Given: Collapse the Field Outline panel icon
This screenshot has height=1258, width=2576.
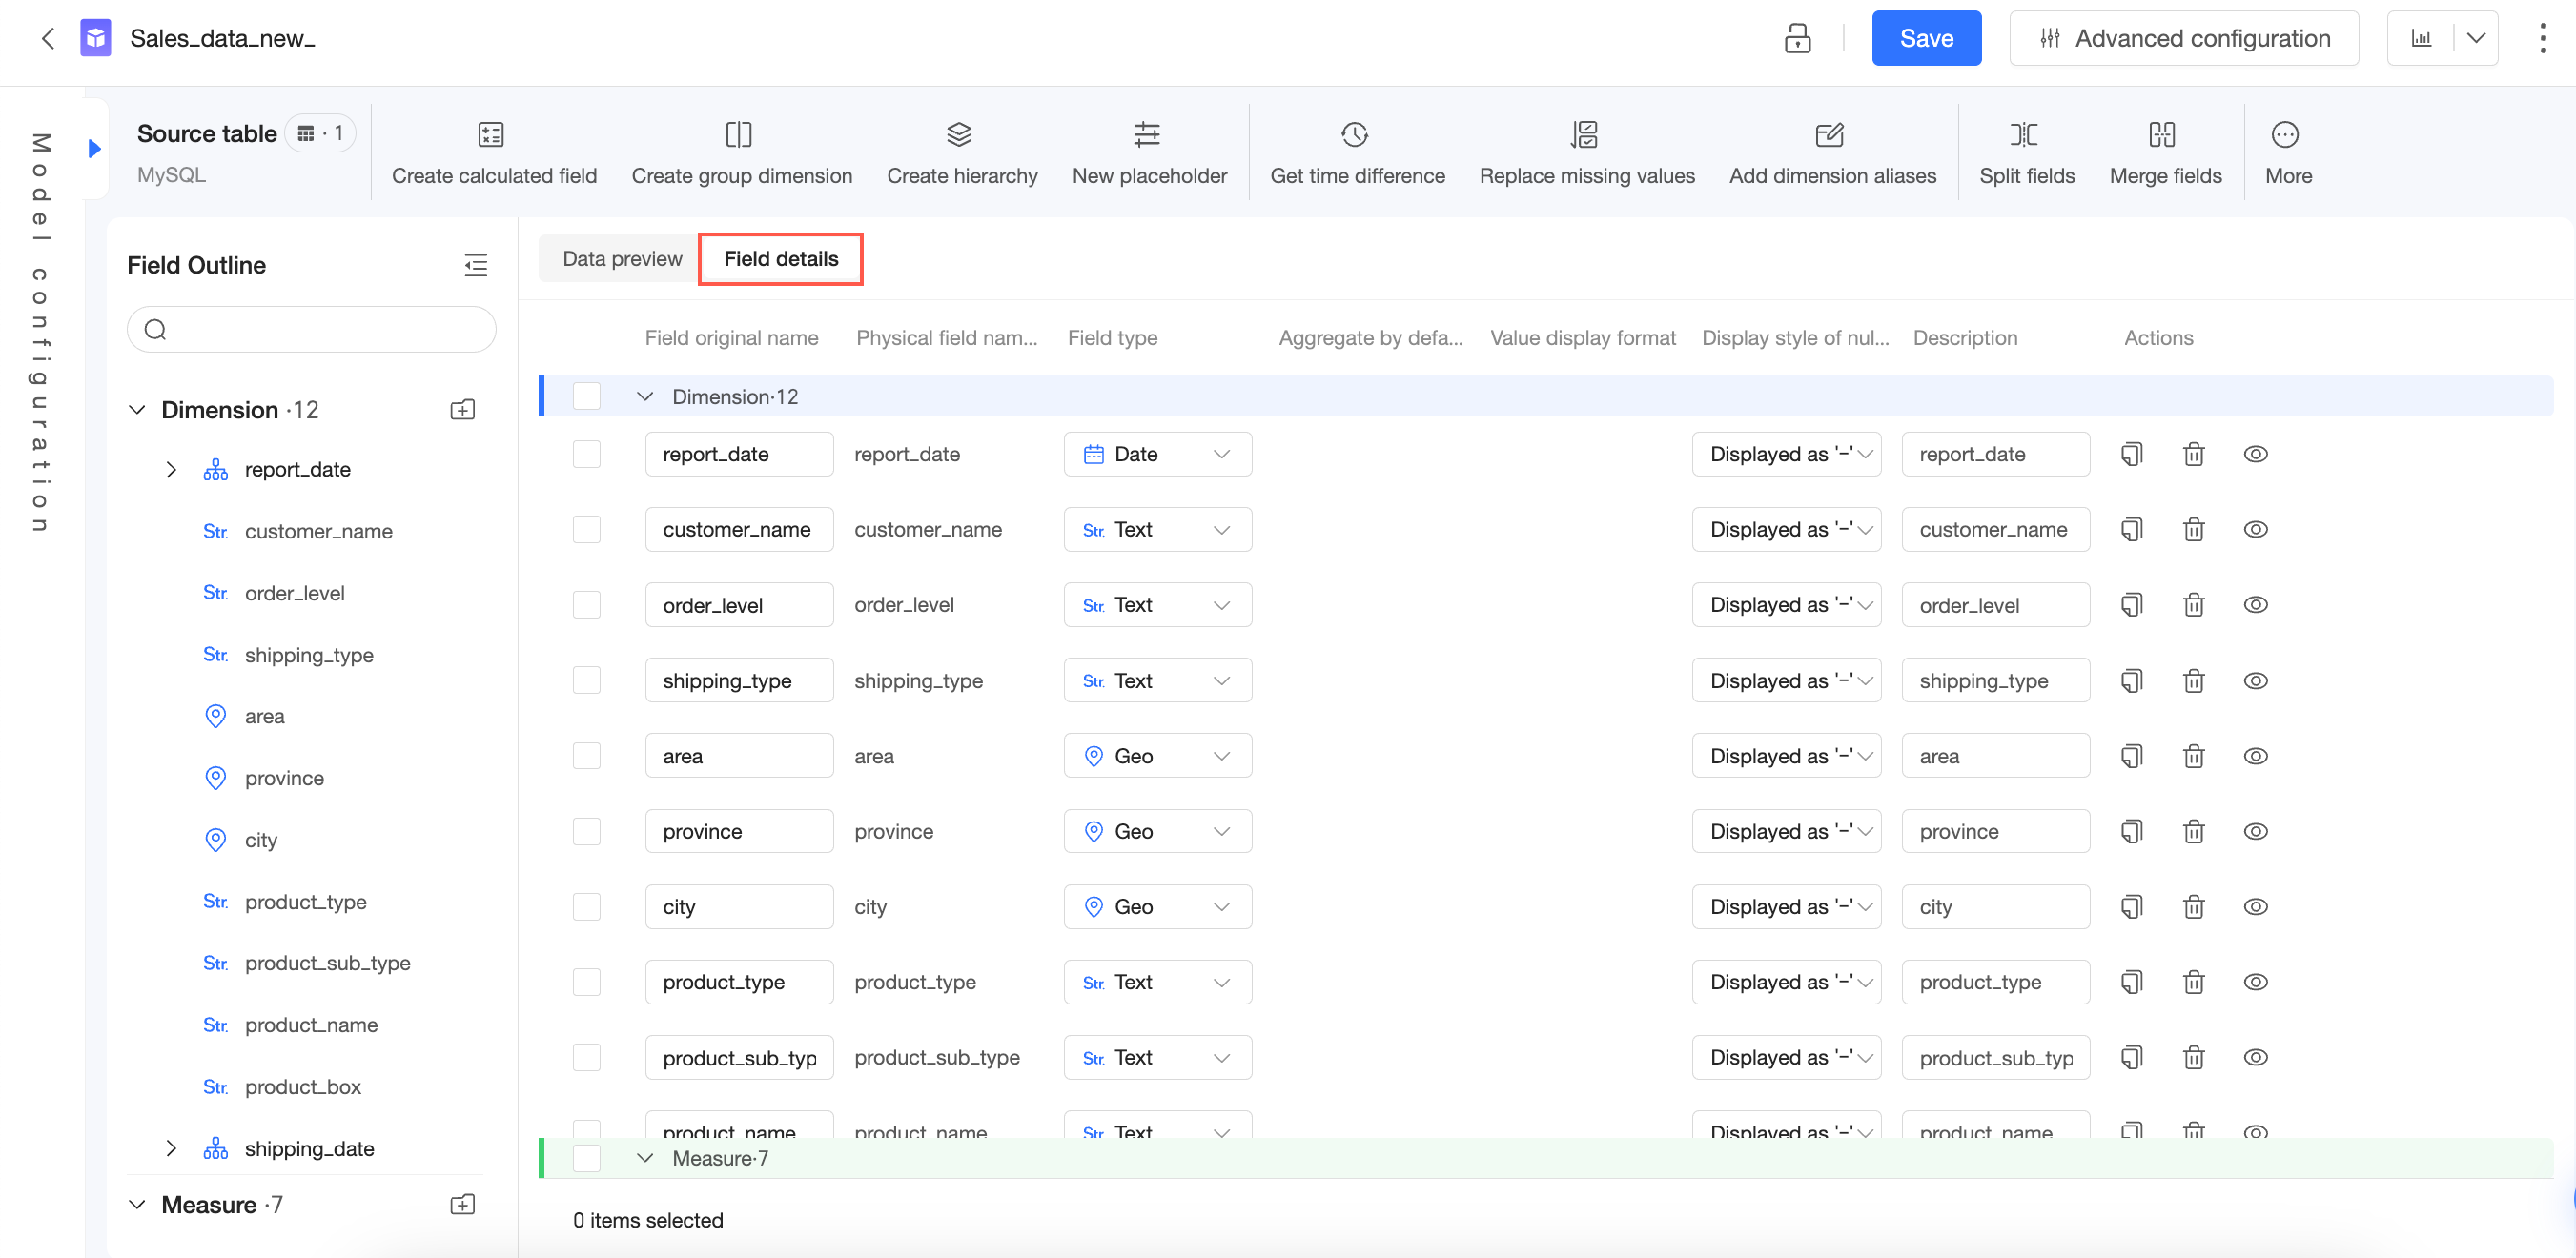Looking at the screenshot, I should point(476,265).
